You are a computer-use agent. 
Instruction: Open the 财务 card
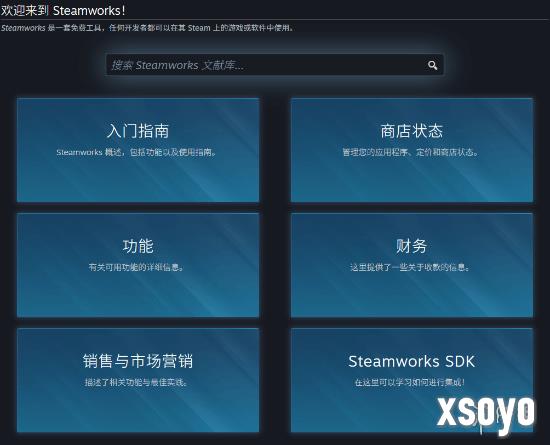tap(412, 265)
